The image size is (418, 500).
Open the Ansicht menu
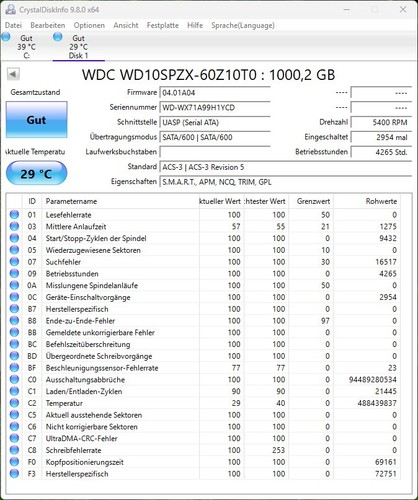pyautogui.click(x=126, y=25)
